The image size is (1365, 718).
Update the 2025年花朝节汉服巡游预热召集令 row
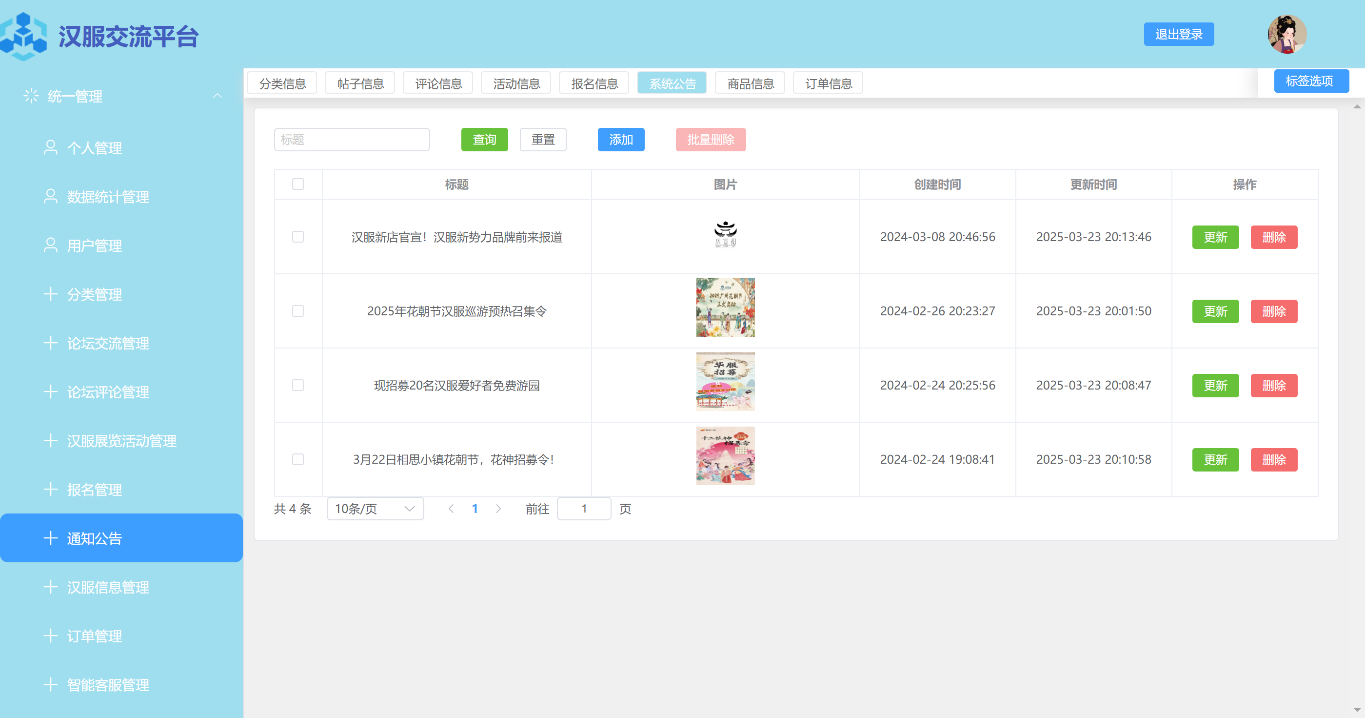pos(1215,311)
